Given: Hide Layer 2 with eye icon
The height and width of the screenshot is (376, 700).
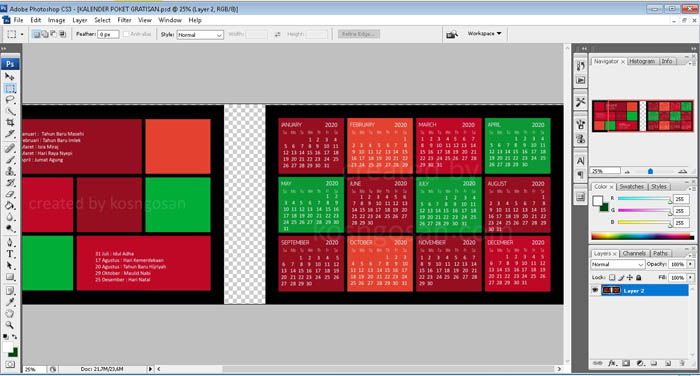Looking at the screenshot, I should [595, 290].
